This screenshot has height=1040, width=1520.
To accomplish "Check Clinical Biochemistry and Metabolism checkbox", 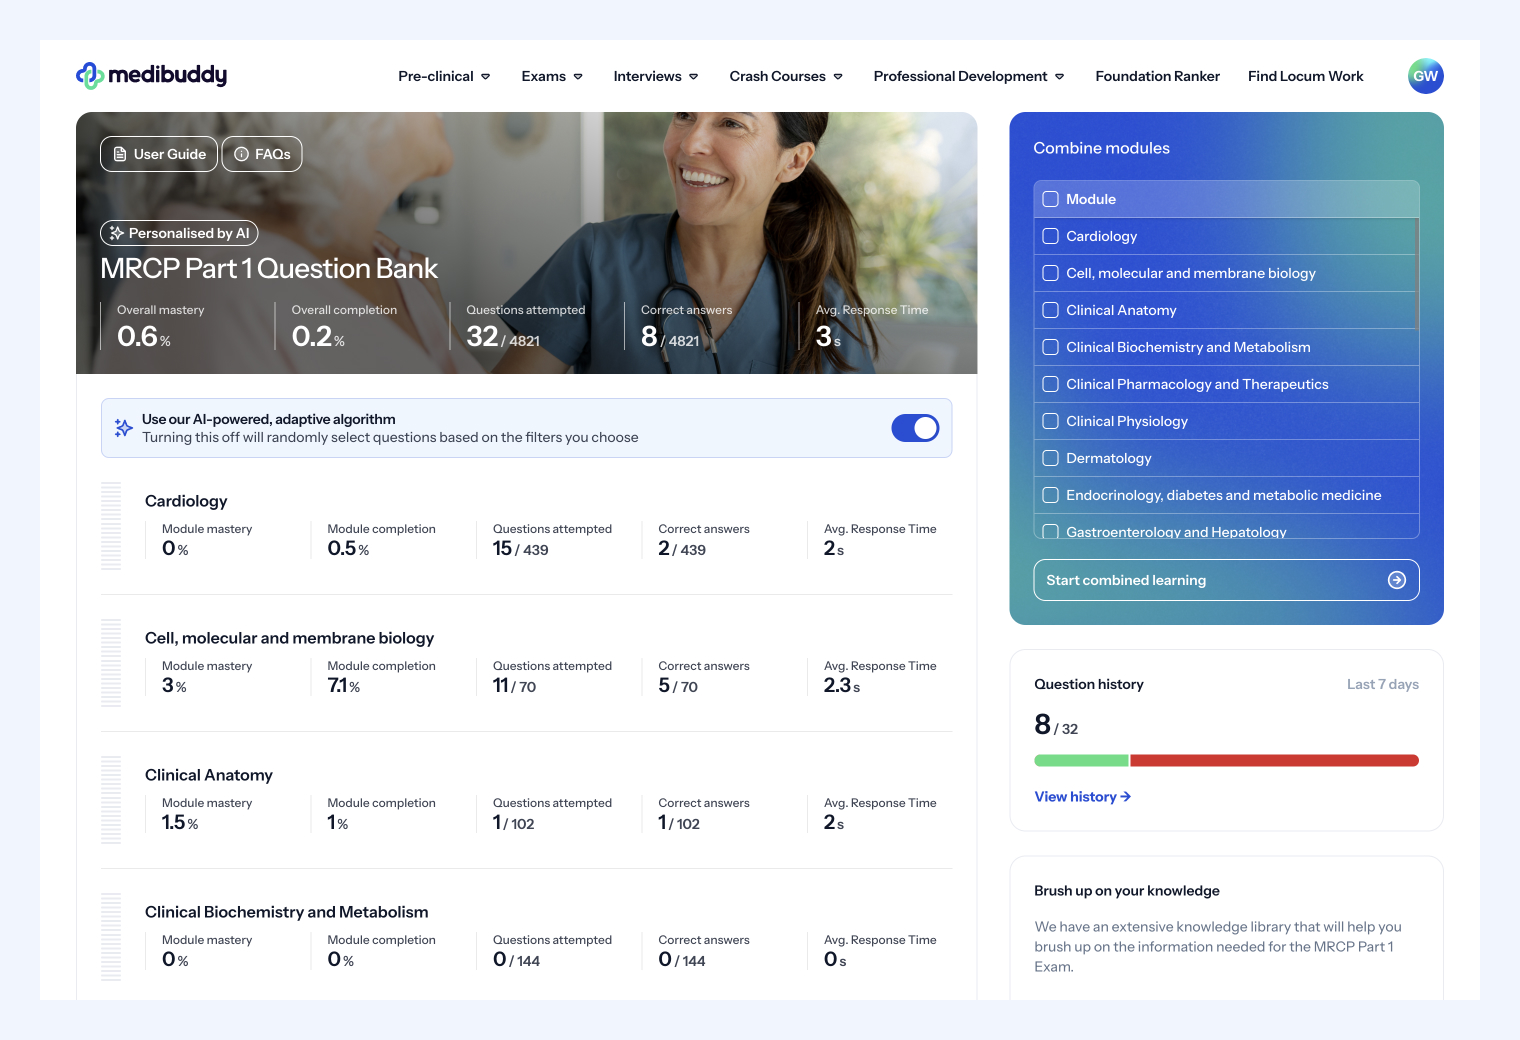I will 1051,347.
